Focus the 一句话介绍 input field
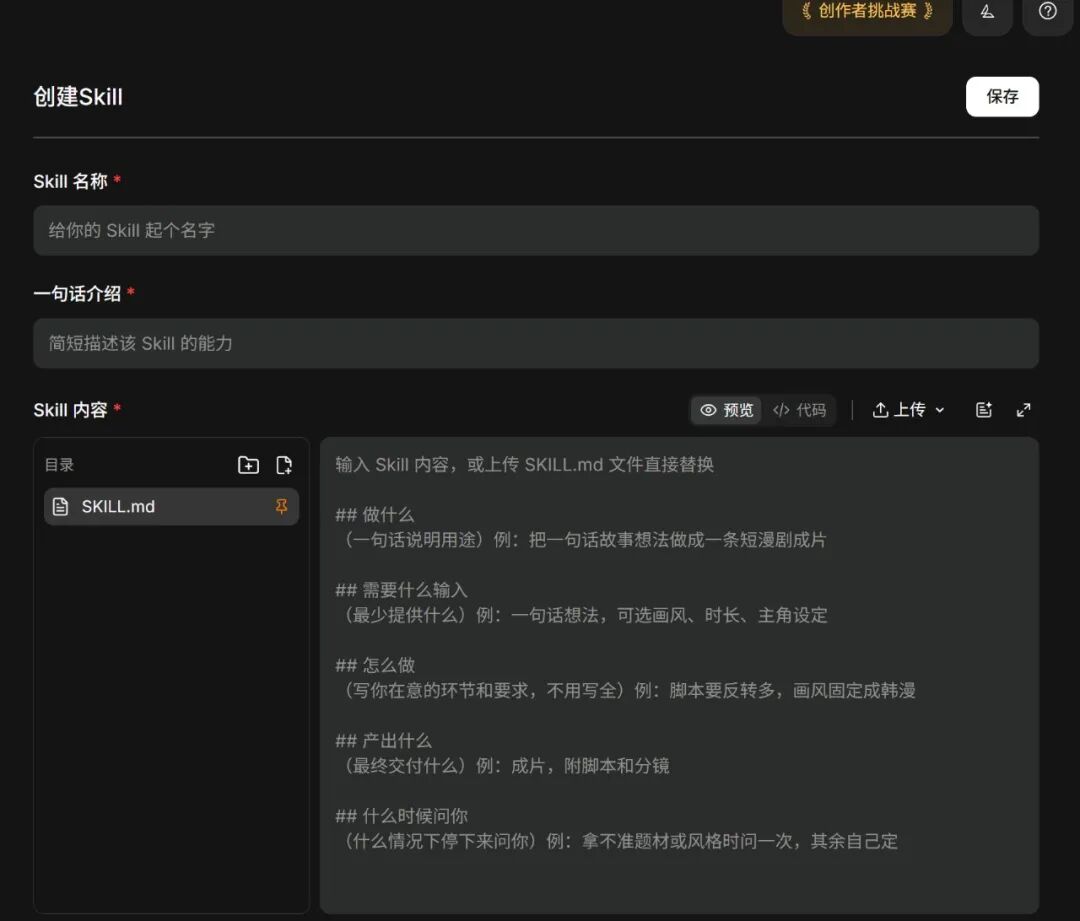The image size is (1080, 921). point(536,343)
